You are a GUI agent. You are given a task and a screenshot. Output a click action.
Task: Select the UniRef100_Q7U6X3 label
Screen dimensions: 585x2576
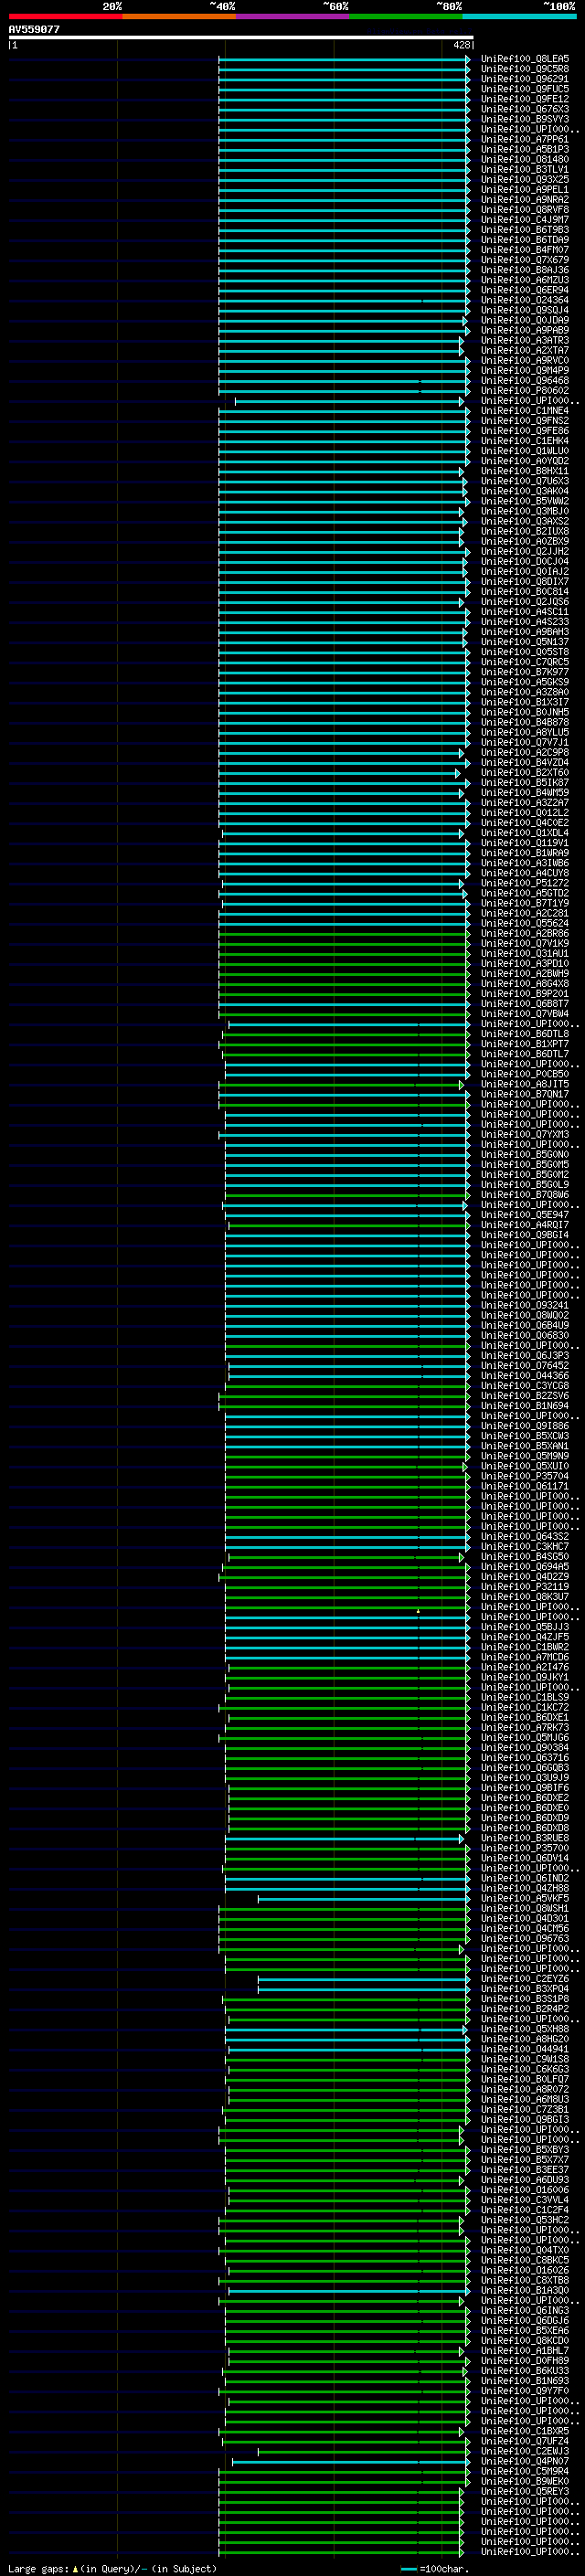[525, 481]
